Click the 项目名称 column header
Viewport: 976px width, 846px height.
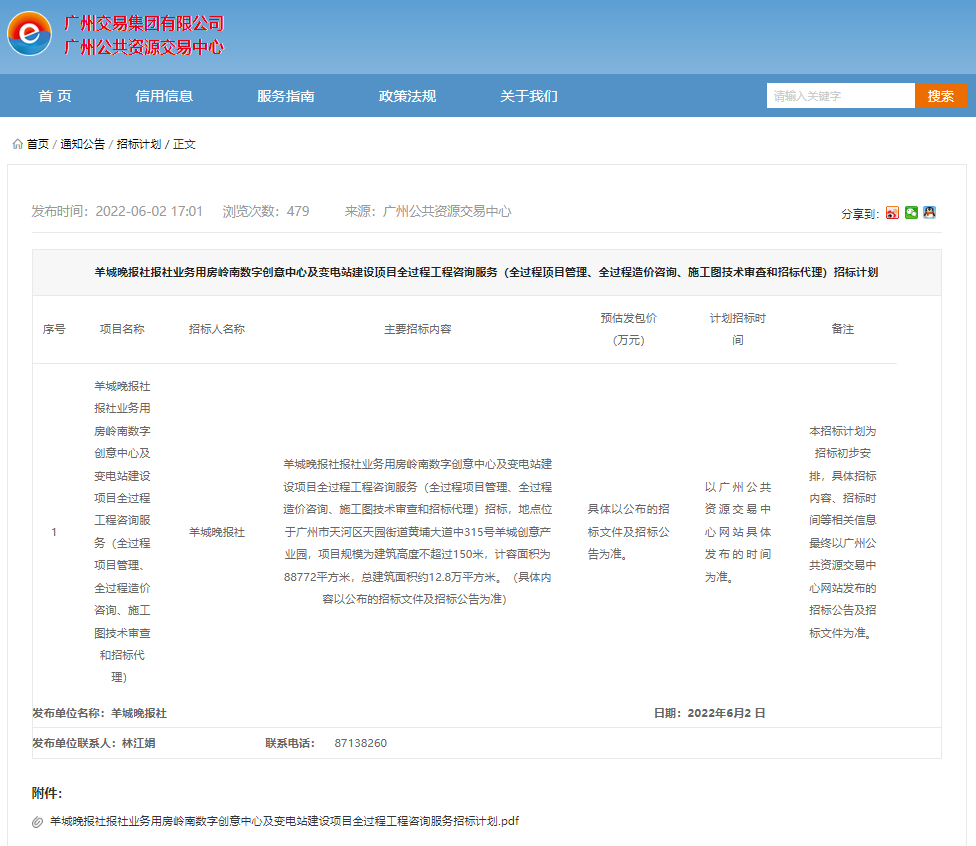click(122, 329)
